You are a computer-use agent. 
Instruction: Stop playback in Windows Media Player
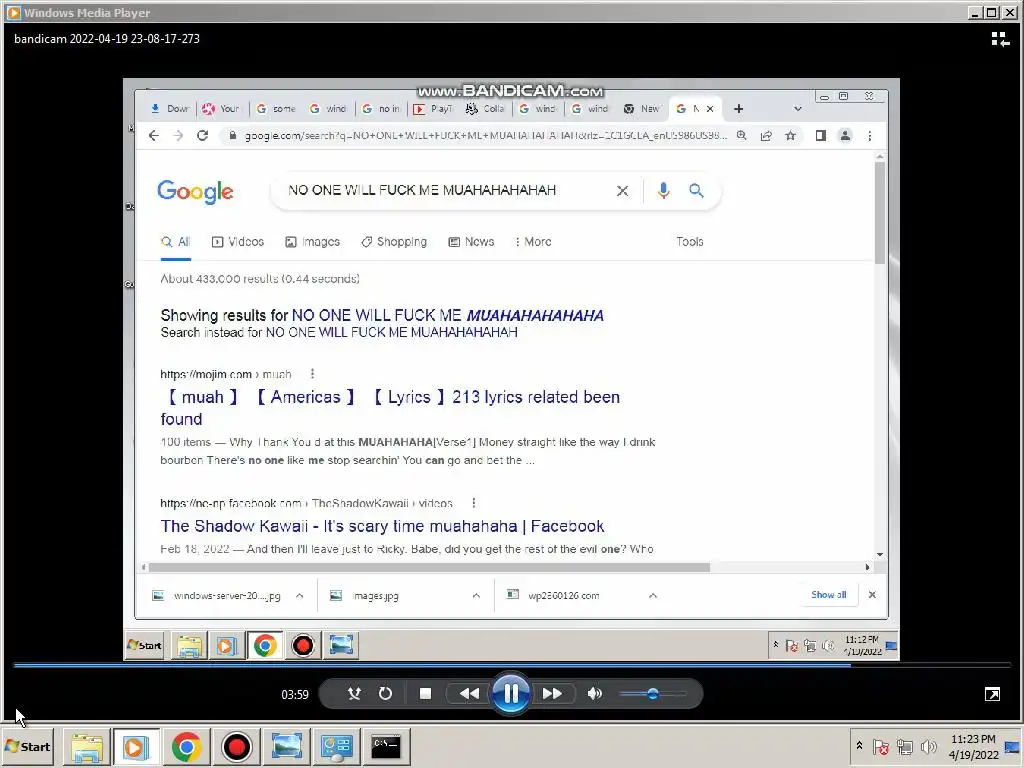click(425, 694)
